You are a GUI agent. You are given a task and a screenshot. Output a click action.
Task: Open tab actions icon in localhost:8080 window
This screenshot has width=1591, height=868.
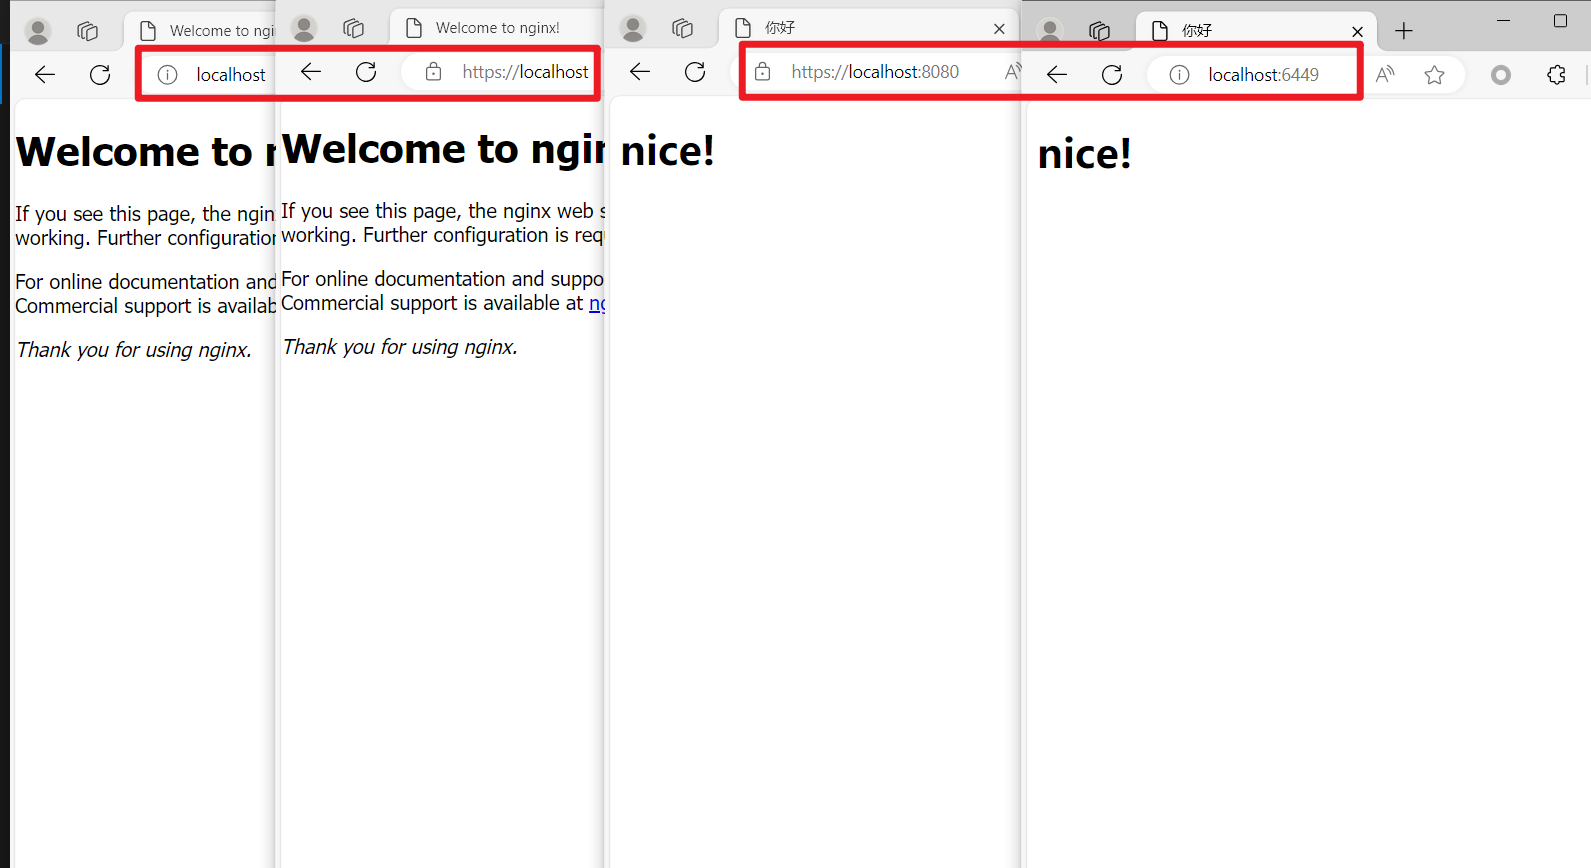682,29
